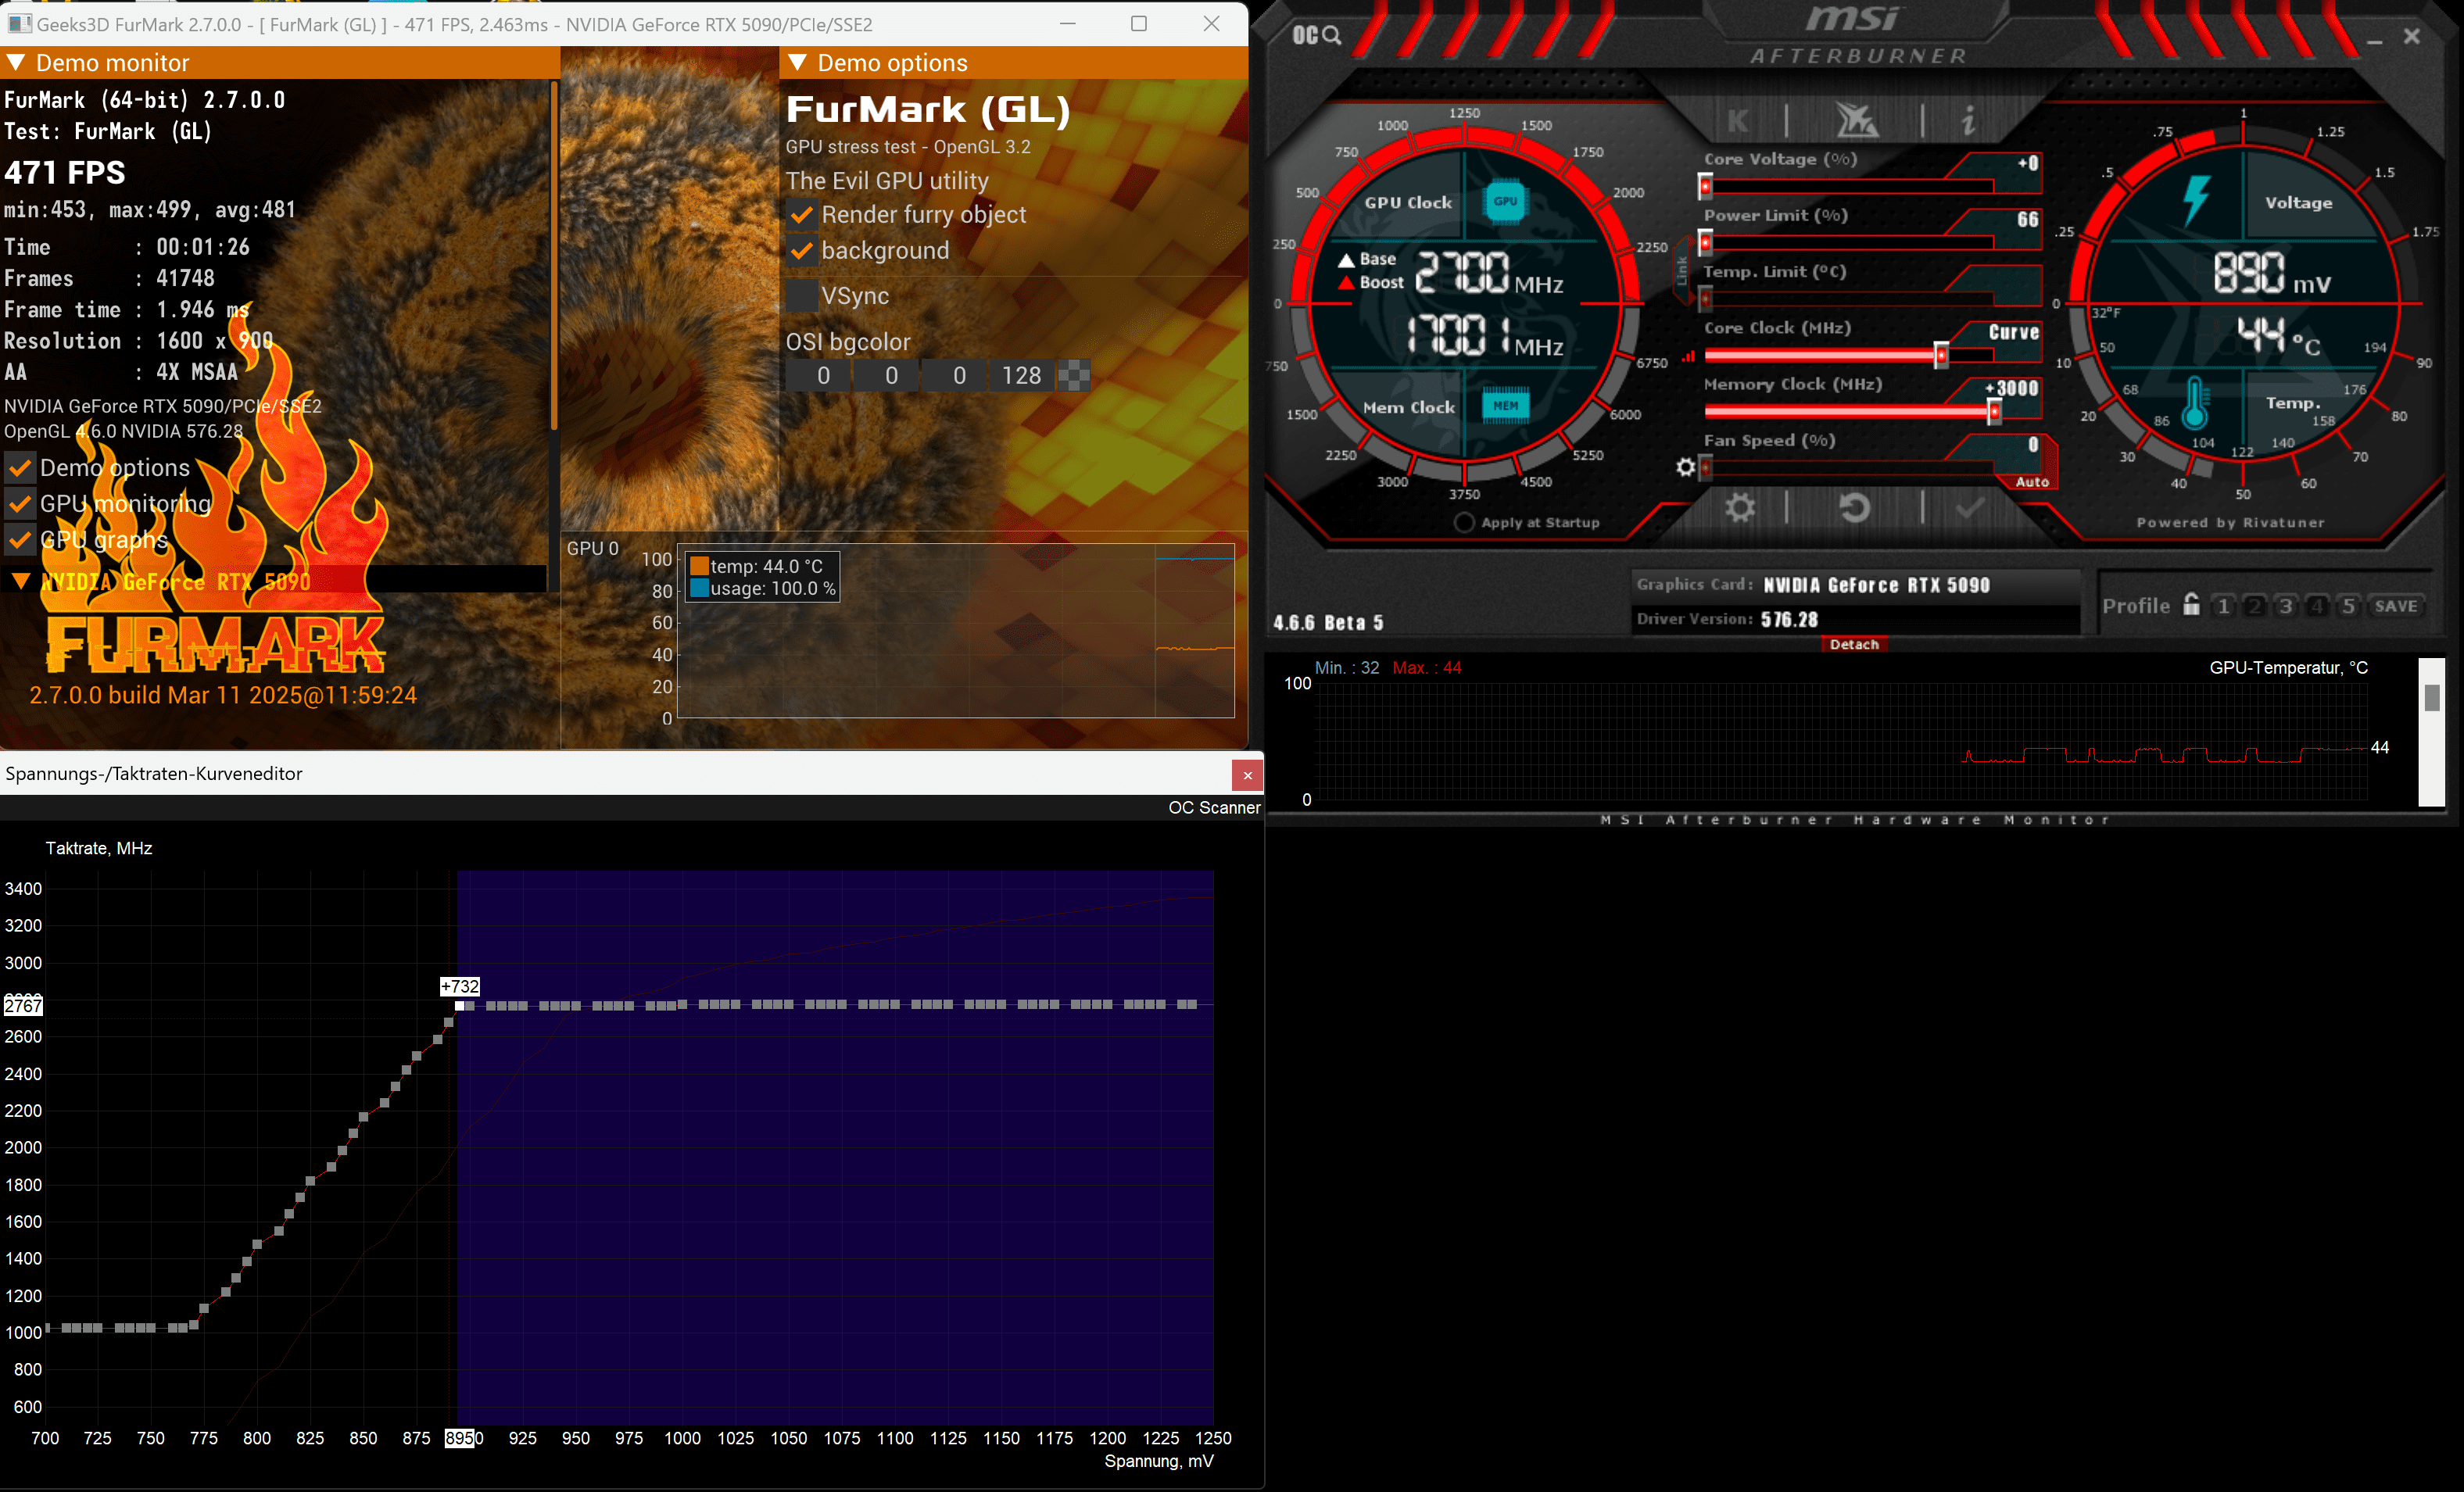
Task: Collapse the Demo options panel
Action: [x=797, y=63]
